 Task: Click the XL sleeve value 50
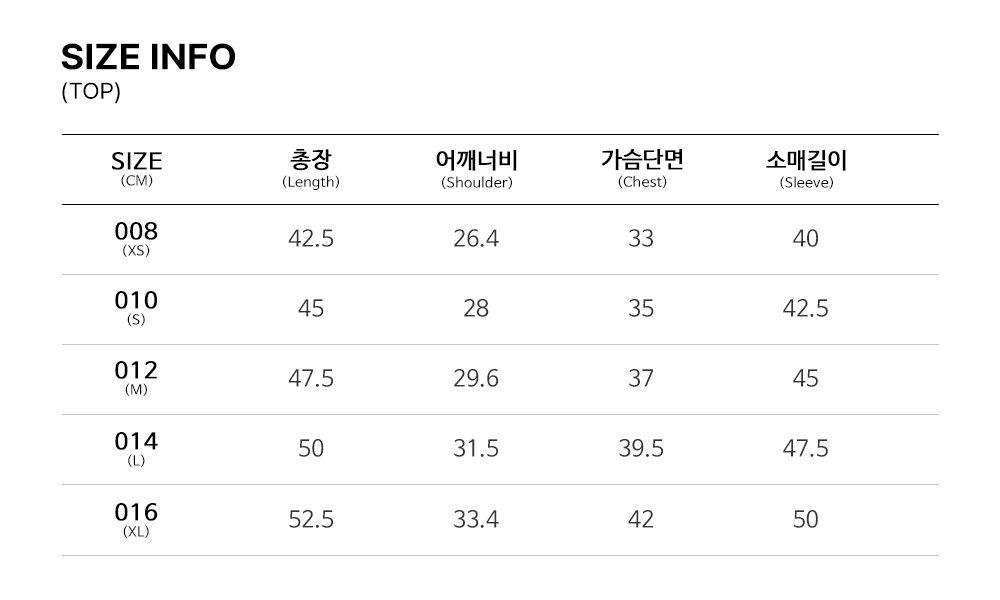[x=805, y=520]
